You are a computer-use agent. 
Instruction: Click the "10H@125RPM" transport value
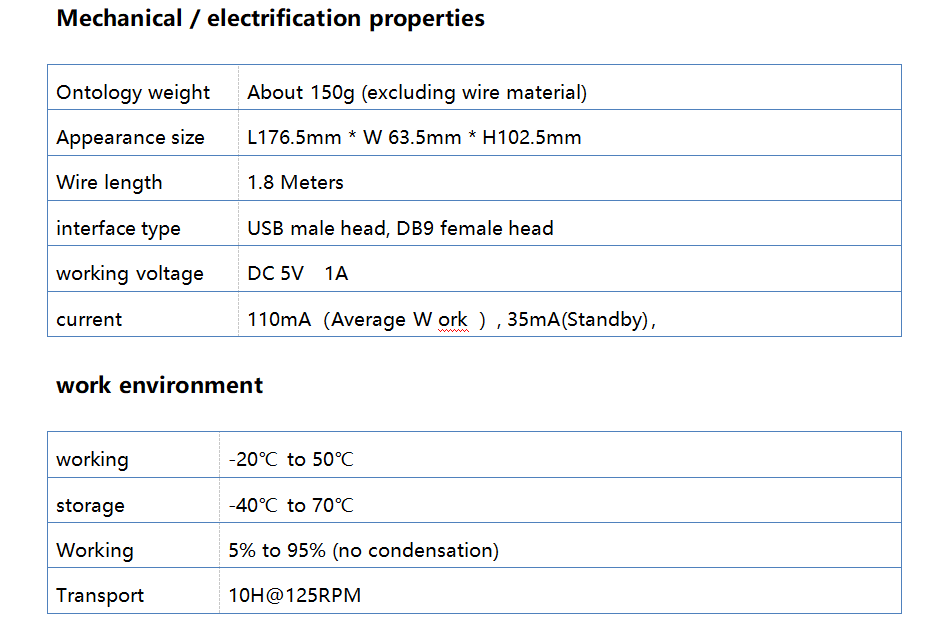coord(294,596)
